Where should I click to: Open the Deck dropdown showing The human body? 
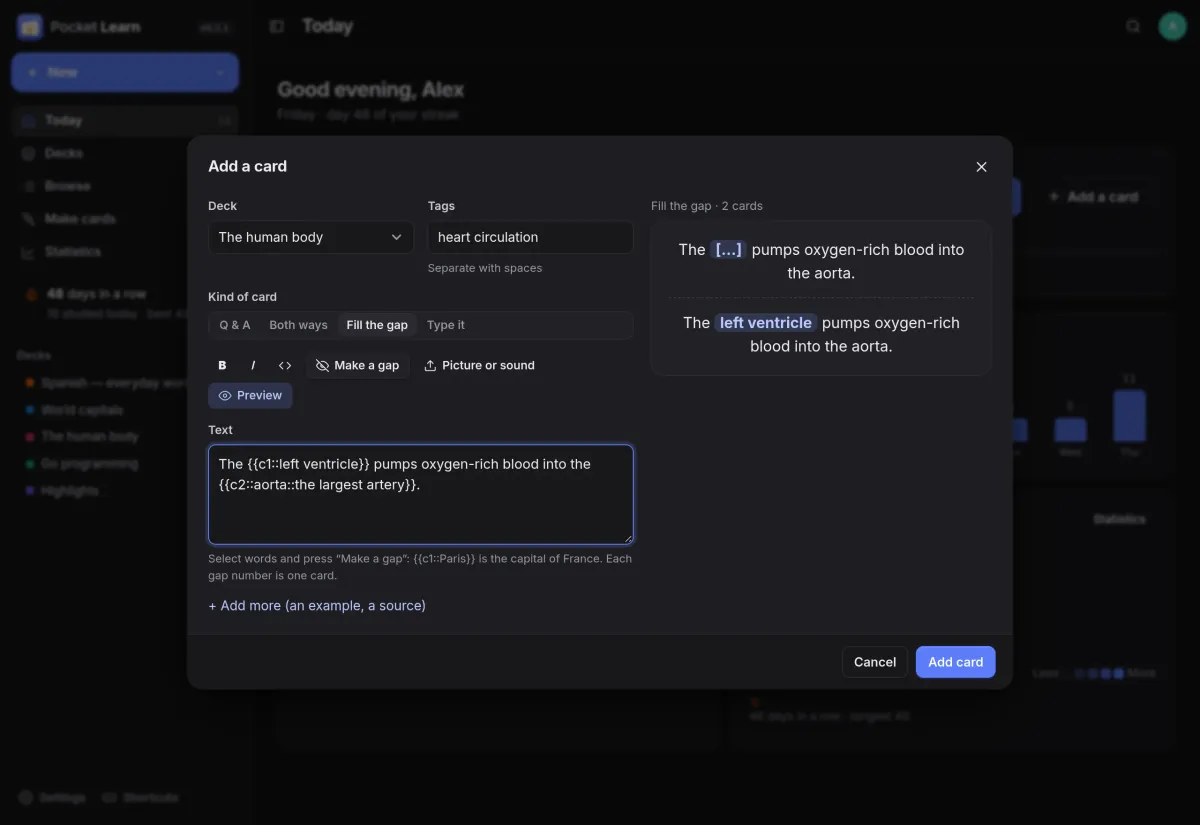[x=311, y=238]
